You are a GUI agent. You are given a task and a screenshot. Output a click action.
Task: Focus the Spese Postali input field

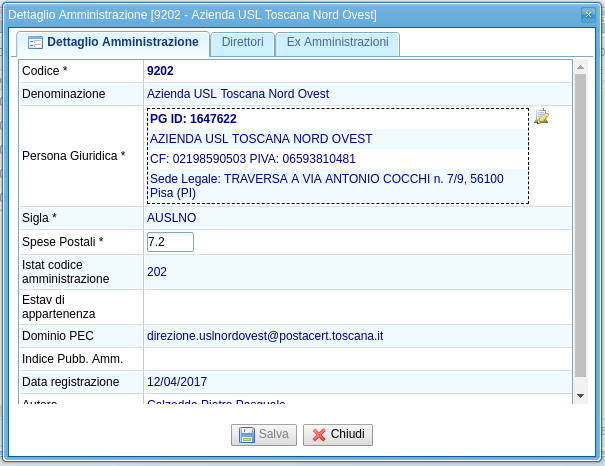pos(170,242)
